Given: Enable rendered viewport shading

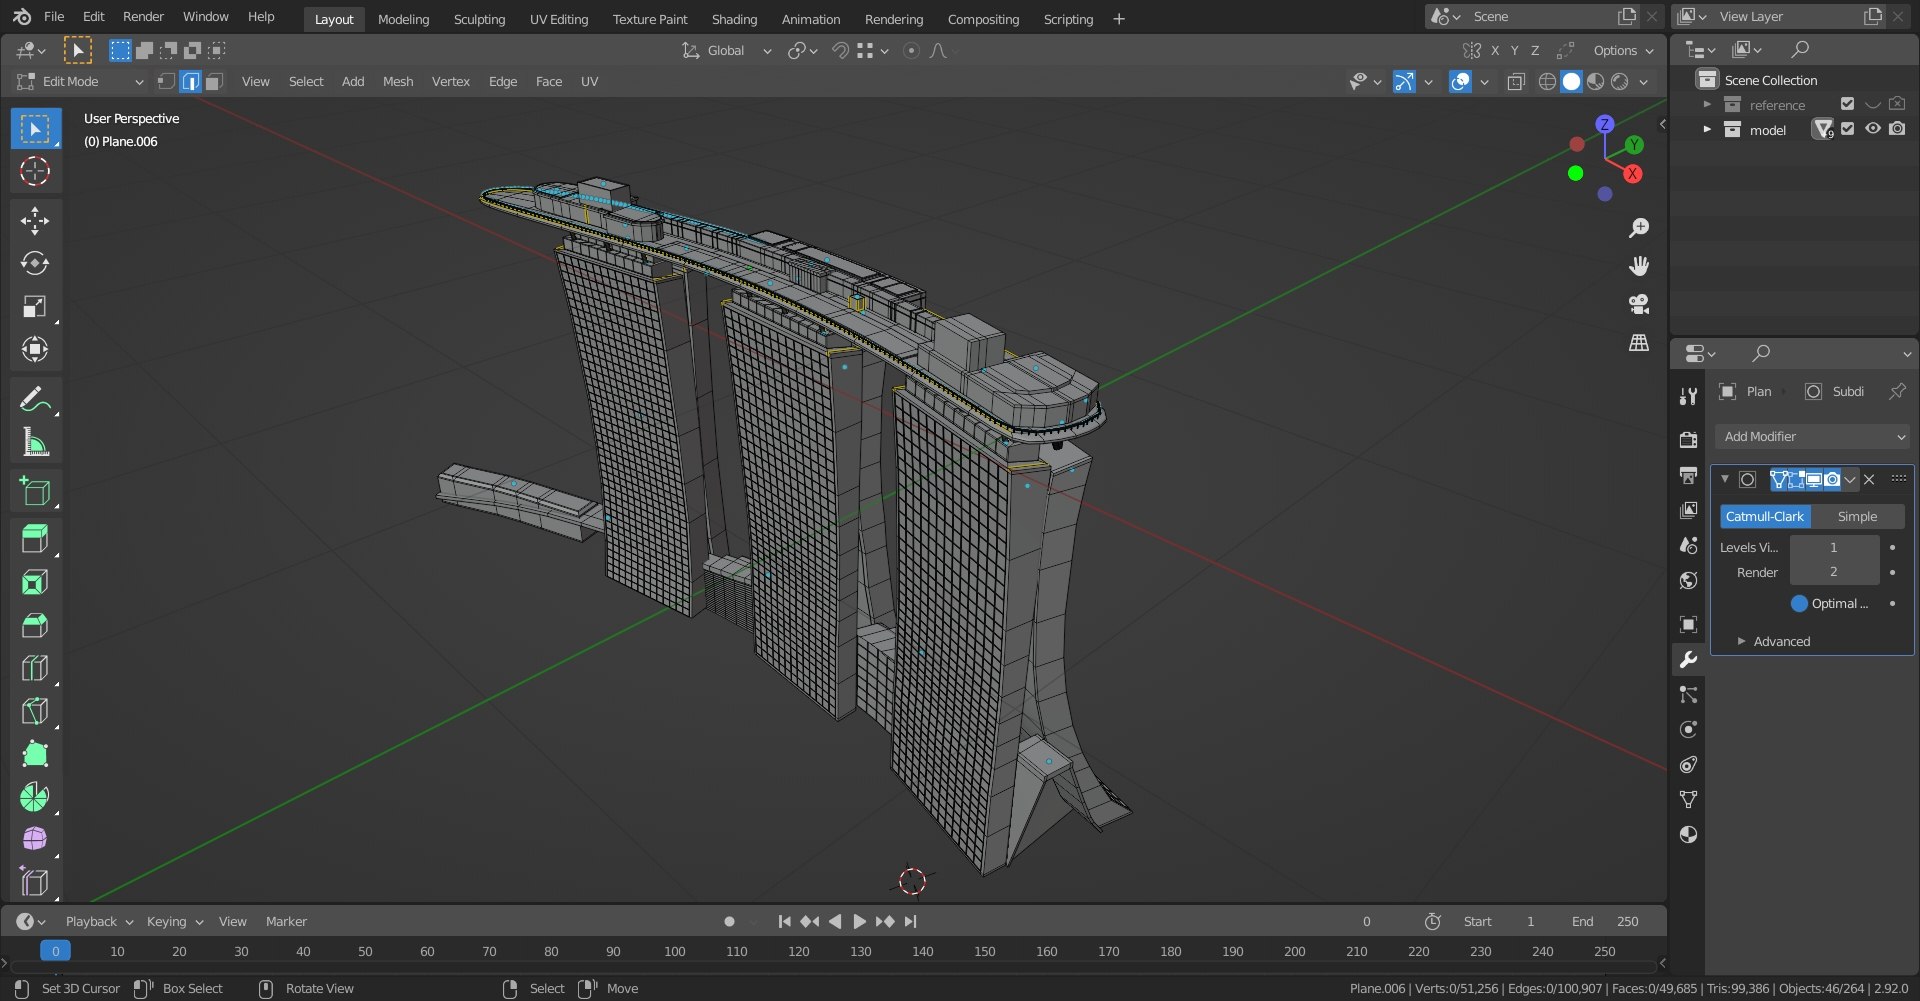Looking at the screenshot, I should 1620,82.
